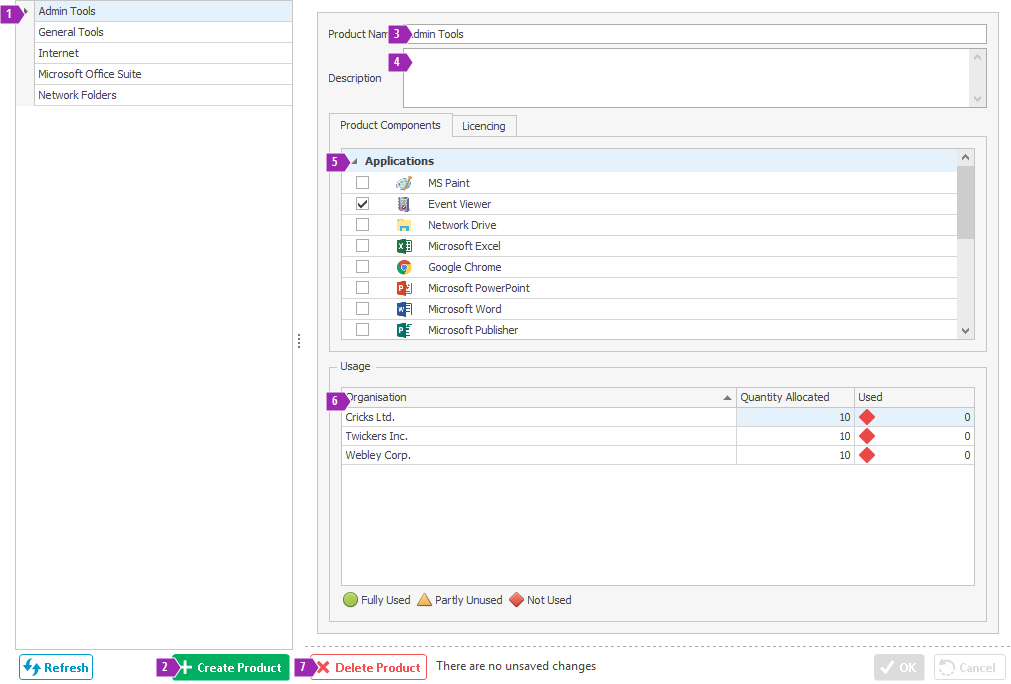1011x684 pixels.
Task: Click the applications list scrollbar thumb
Action: point(965,202)
